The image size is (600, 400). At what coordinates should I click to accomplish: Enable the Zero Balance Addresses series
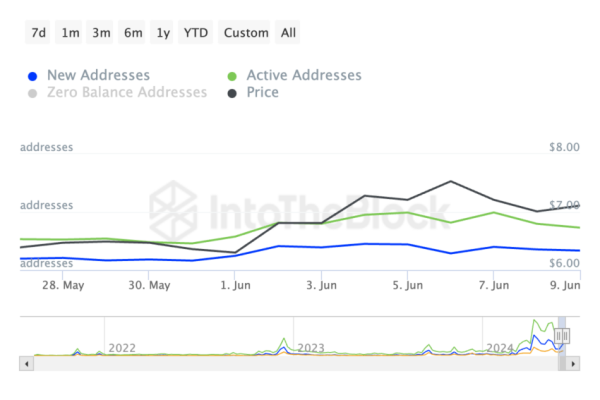click(127, 92)
